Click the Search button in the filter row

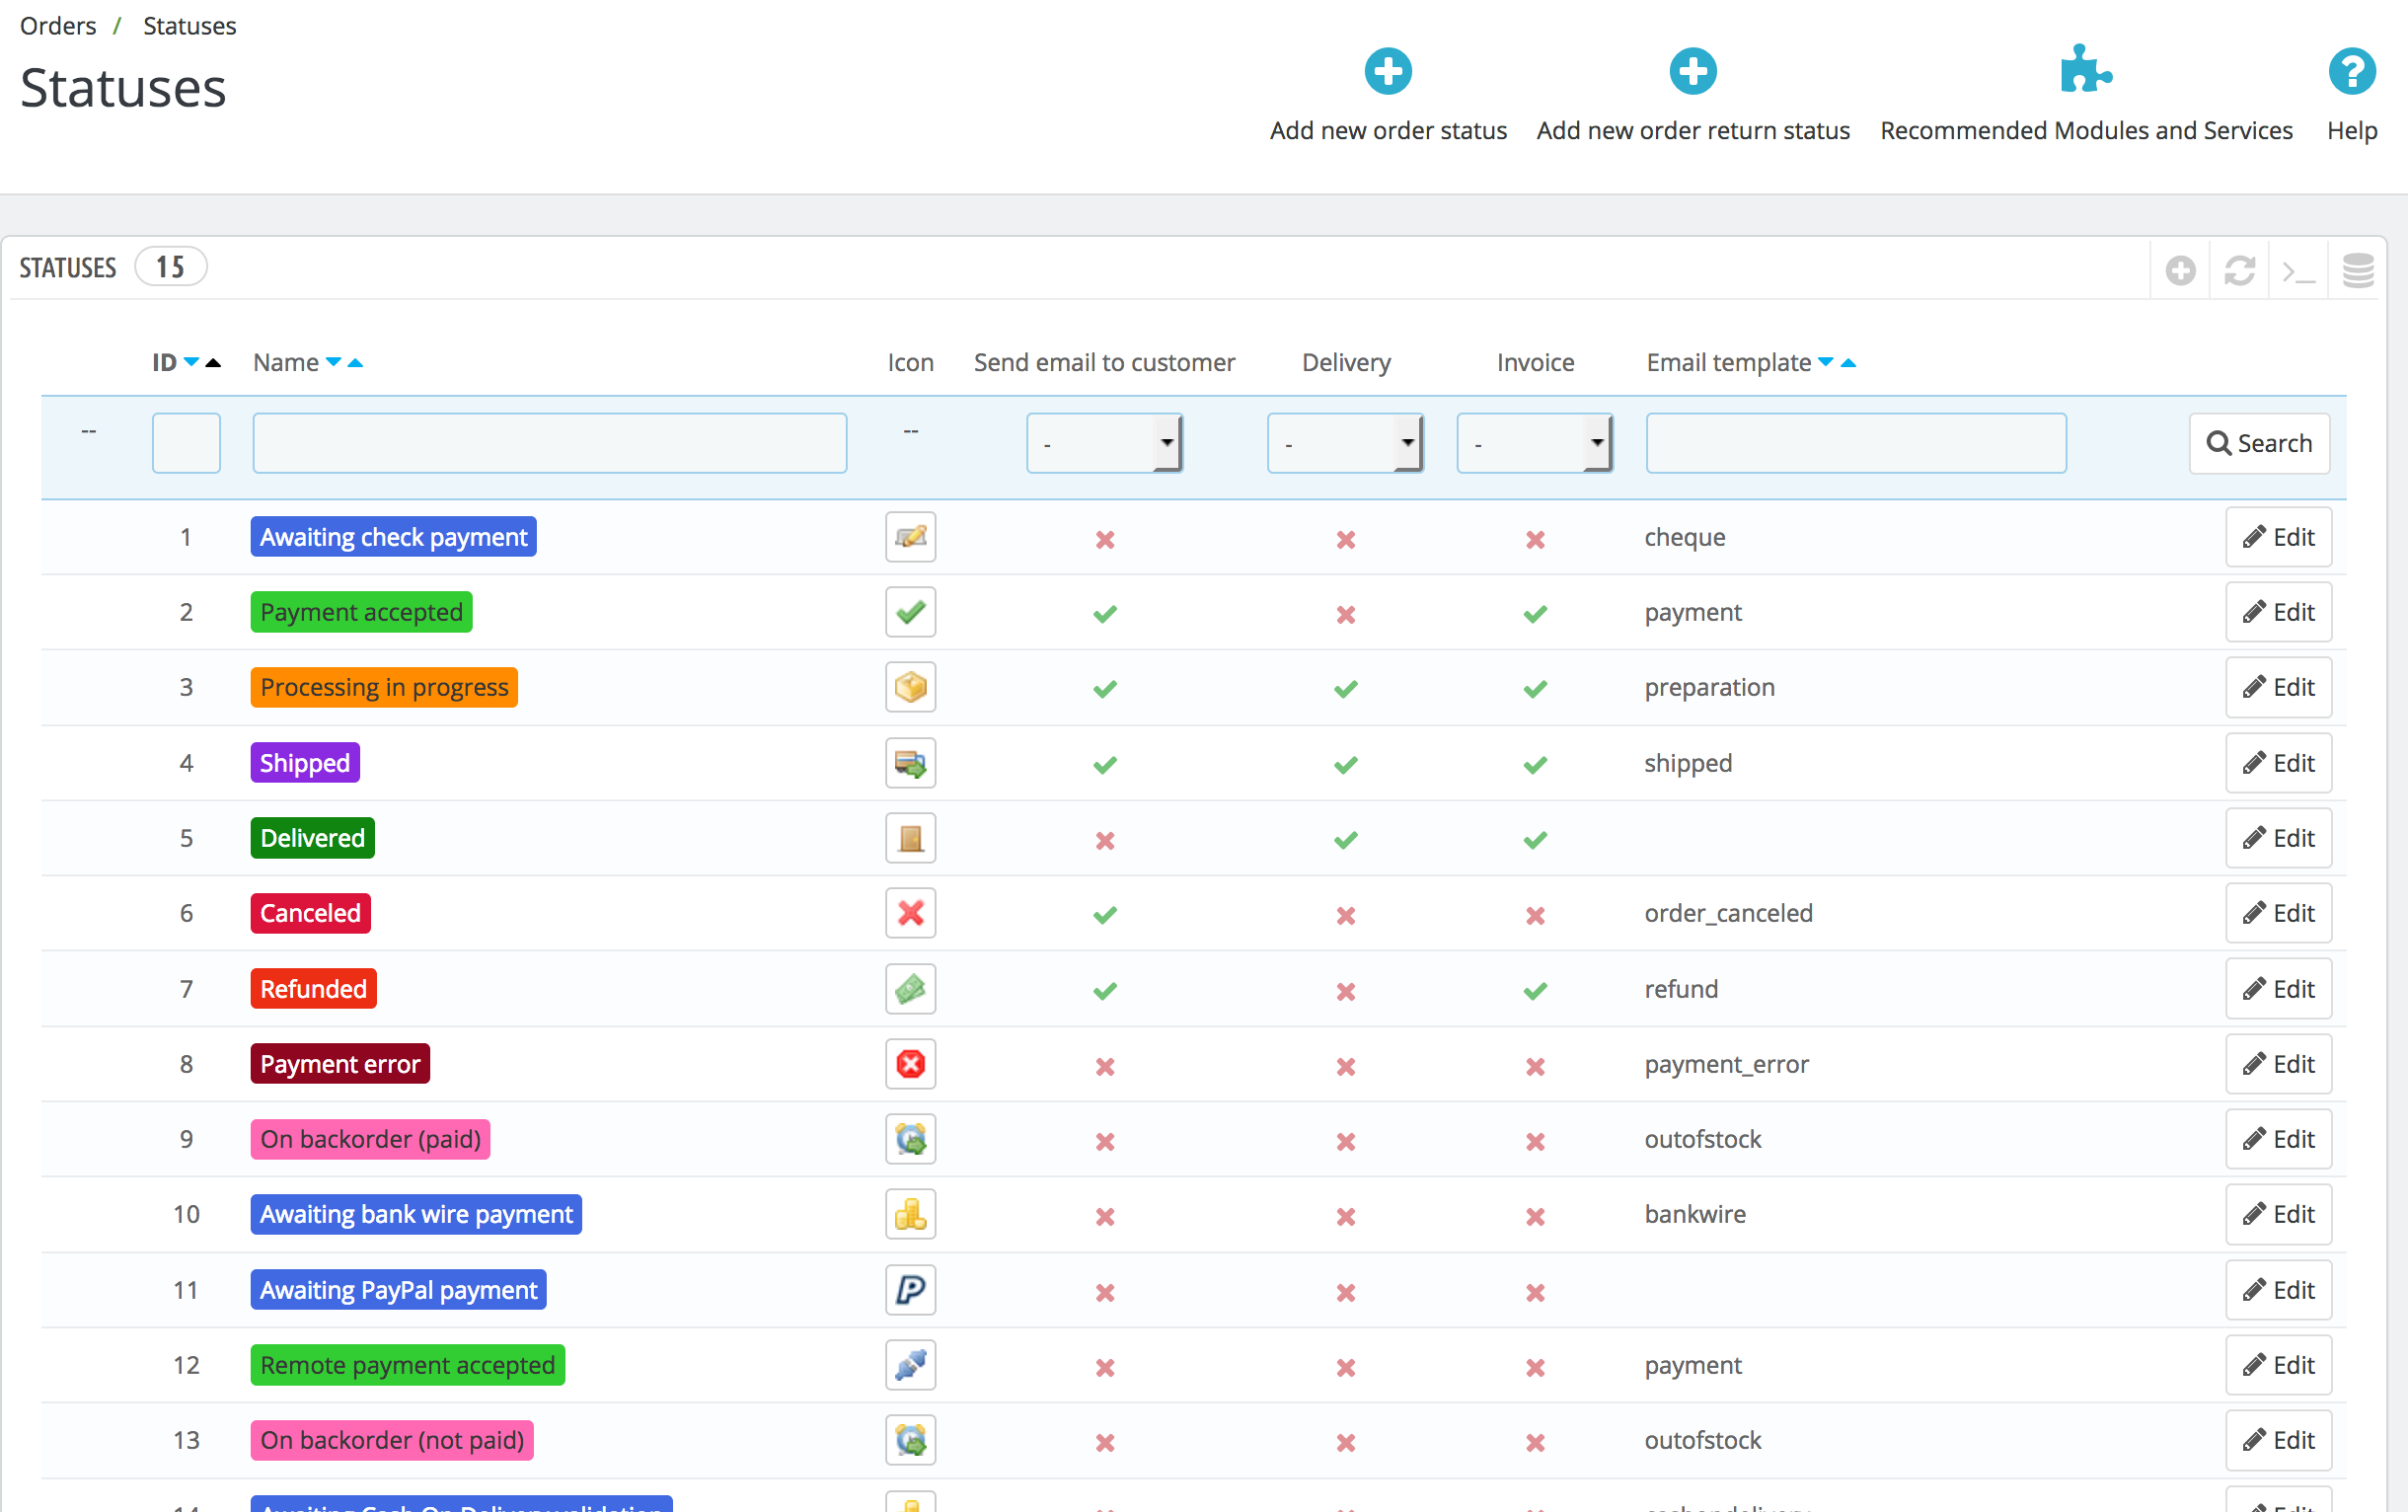point(2259,442)
